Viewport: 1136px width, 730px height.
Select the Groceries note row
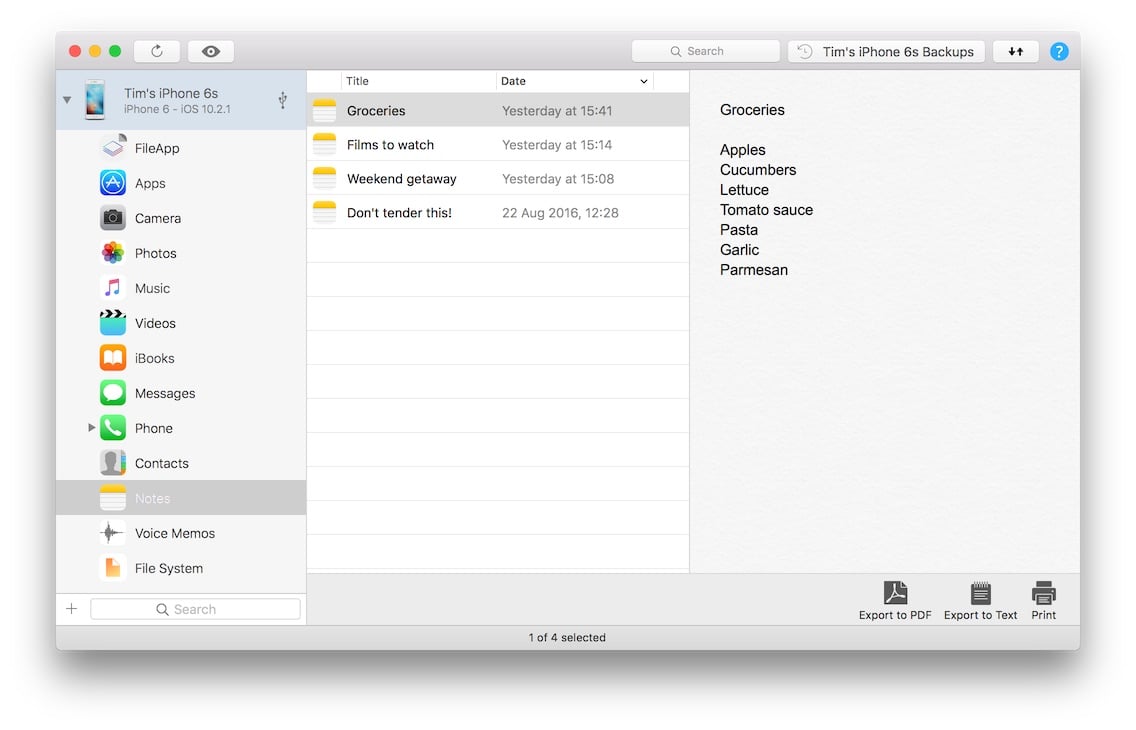point(498,111)
